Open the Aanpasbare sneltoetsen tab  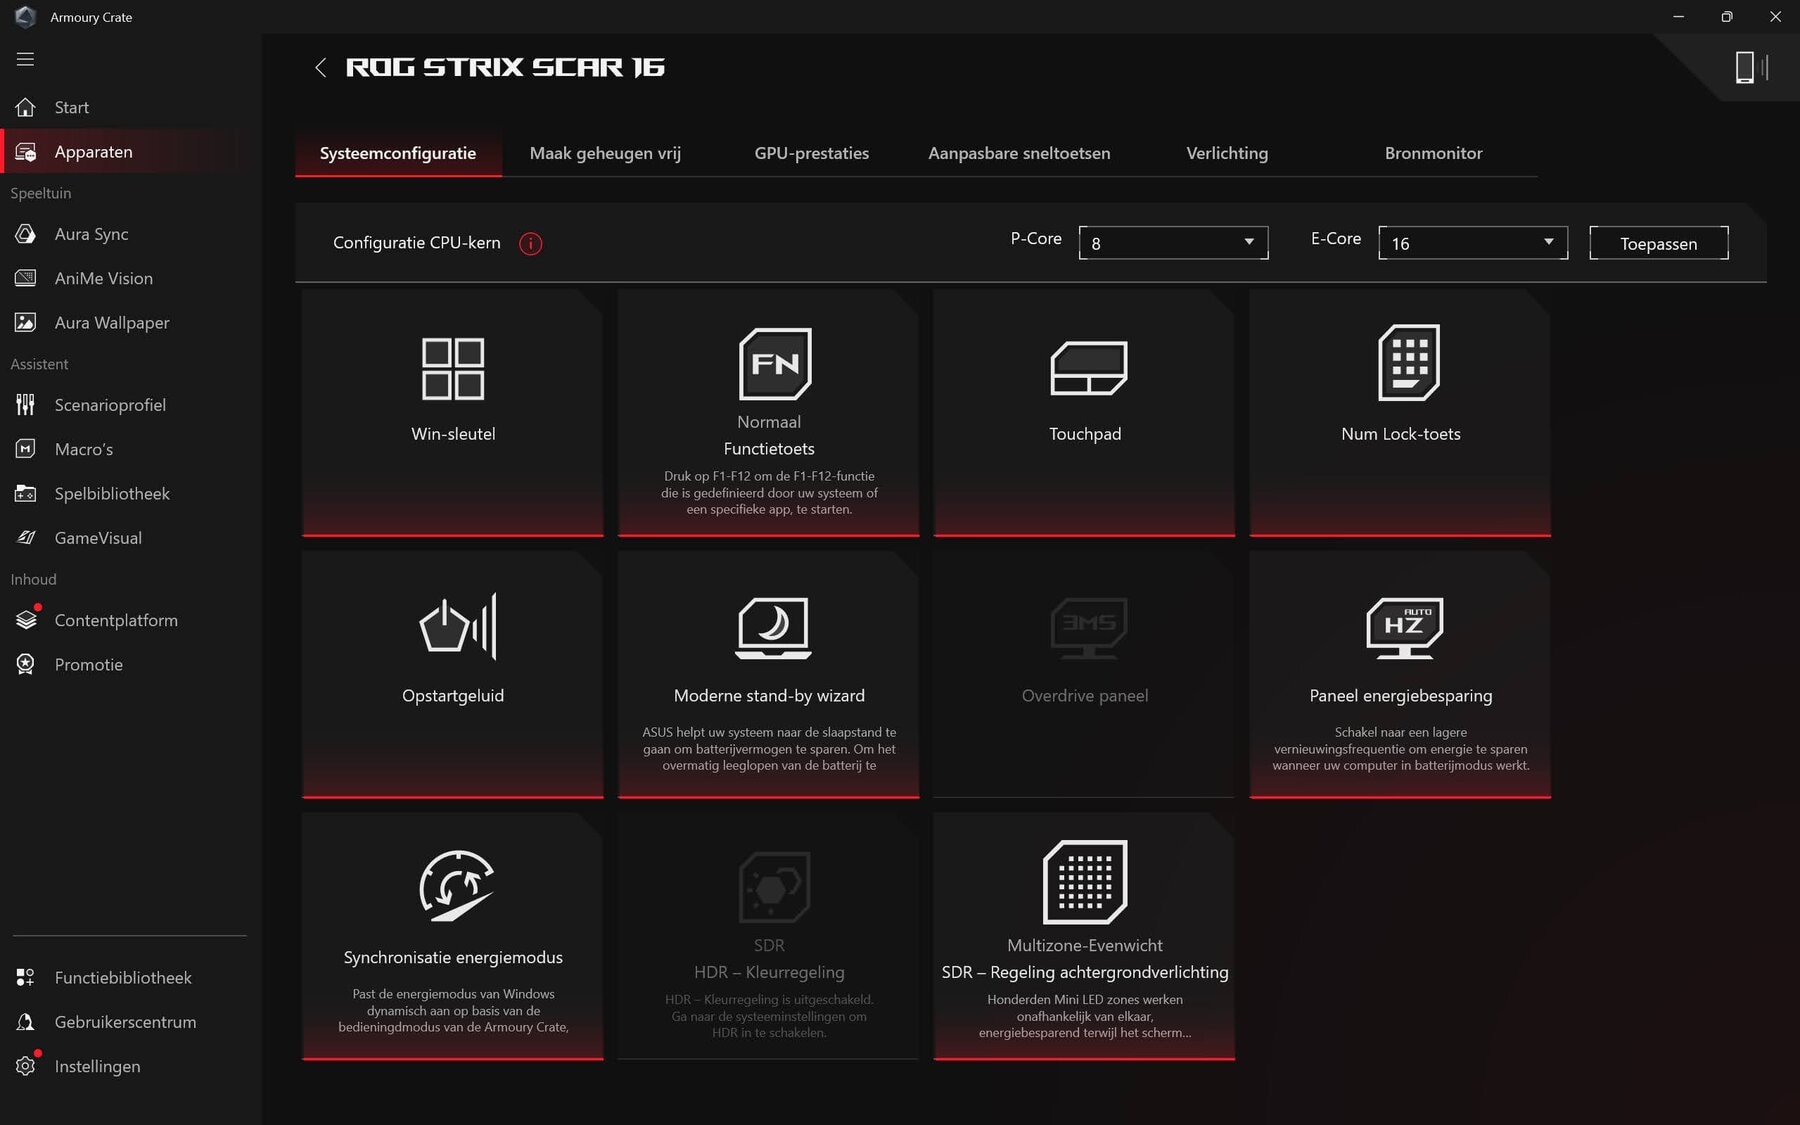1019,153
